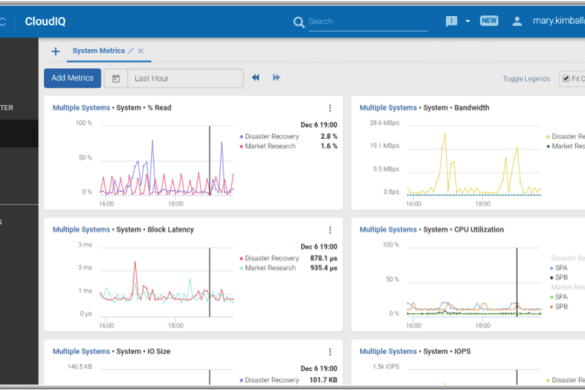This screenshot has height=390, width=585.
Task: Click the Add Metrics button
Action: [72, 78]
